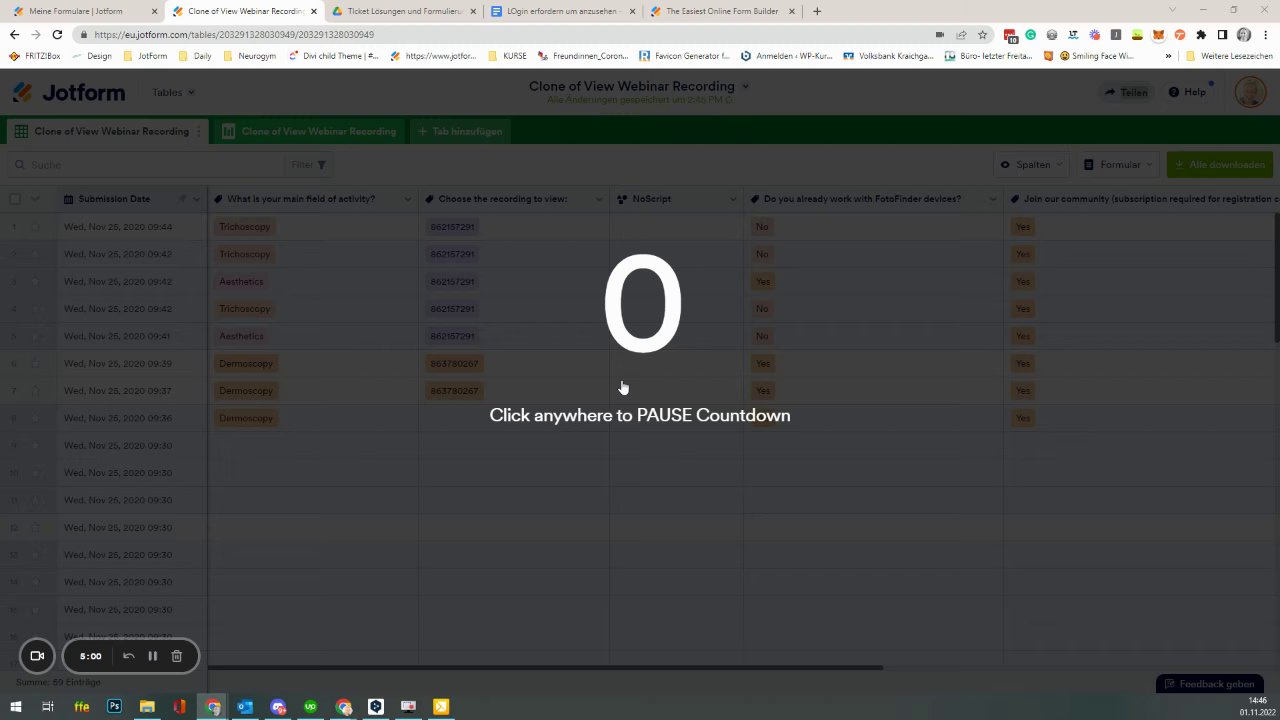Screen dimensions: 1280x720
Task: Open the Jotform bookmark folder
Action: tap(145, 56)
